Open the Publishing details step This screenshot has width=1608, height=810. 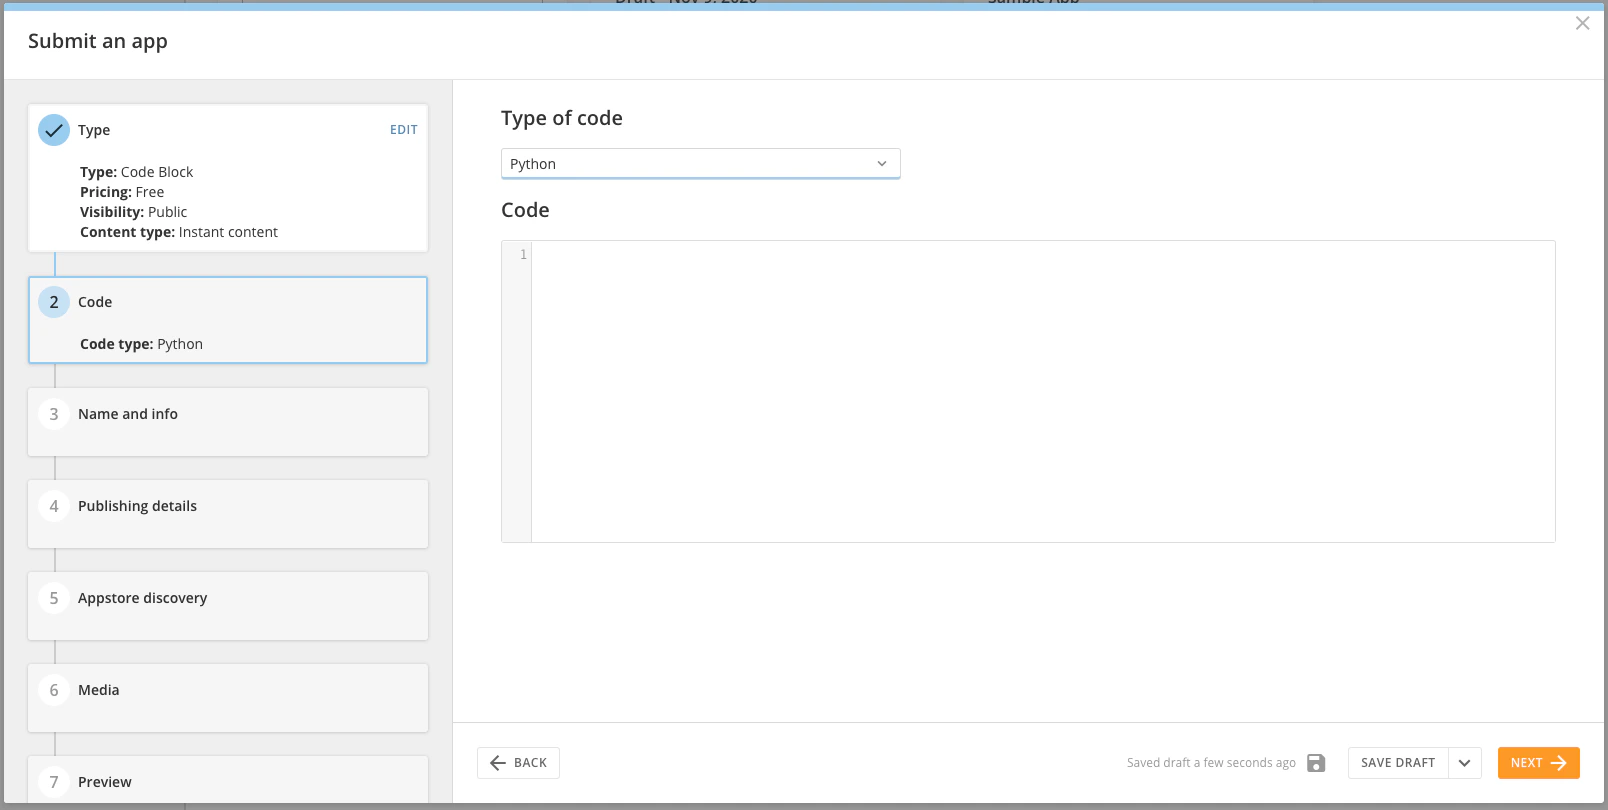click(228, 514)
